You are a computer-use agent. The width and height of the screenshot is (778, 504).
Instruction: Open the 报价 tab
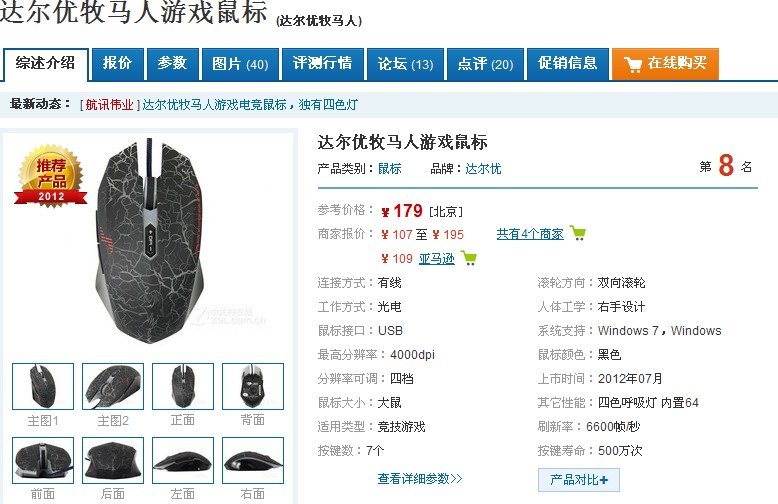coord(118,64)
